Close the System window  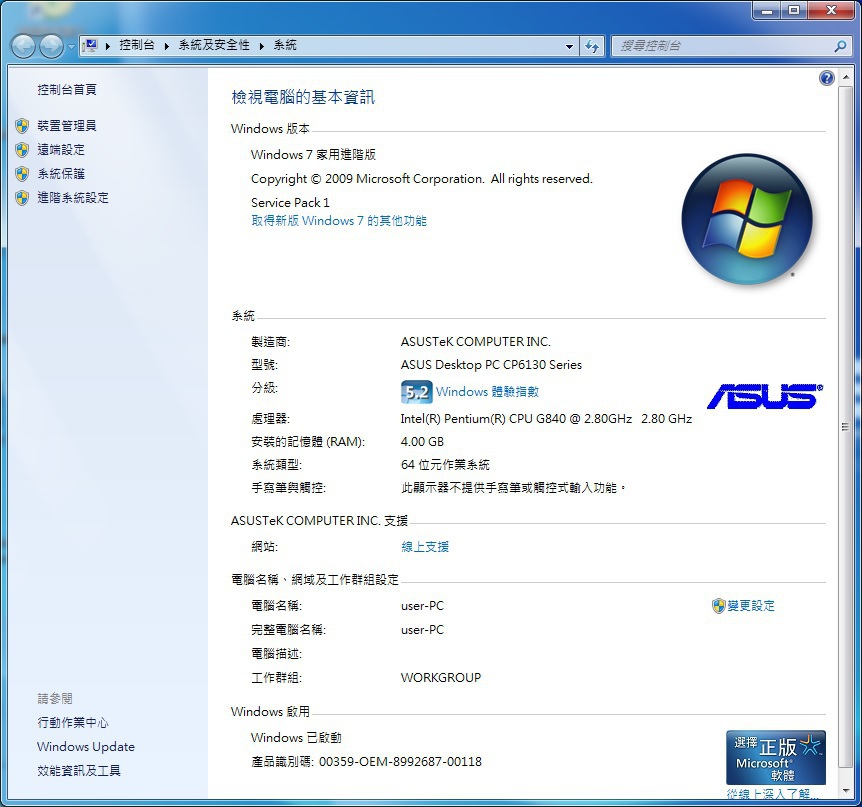831,10
